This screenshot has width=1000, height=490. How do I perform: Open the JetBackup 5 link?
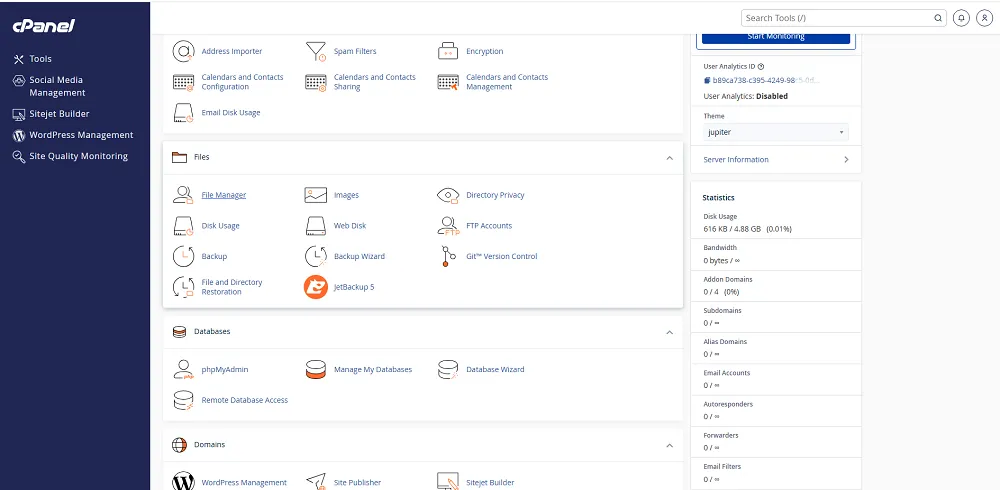click(354, 287)
